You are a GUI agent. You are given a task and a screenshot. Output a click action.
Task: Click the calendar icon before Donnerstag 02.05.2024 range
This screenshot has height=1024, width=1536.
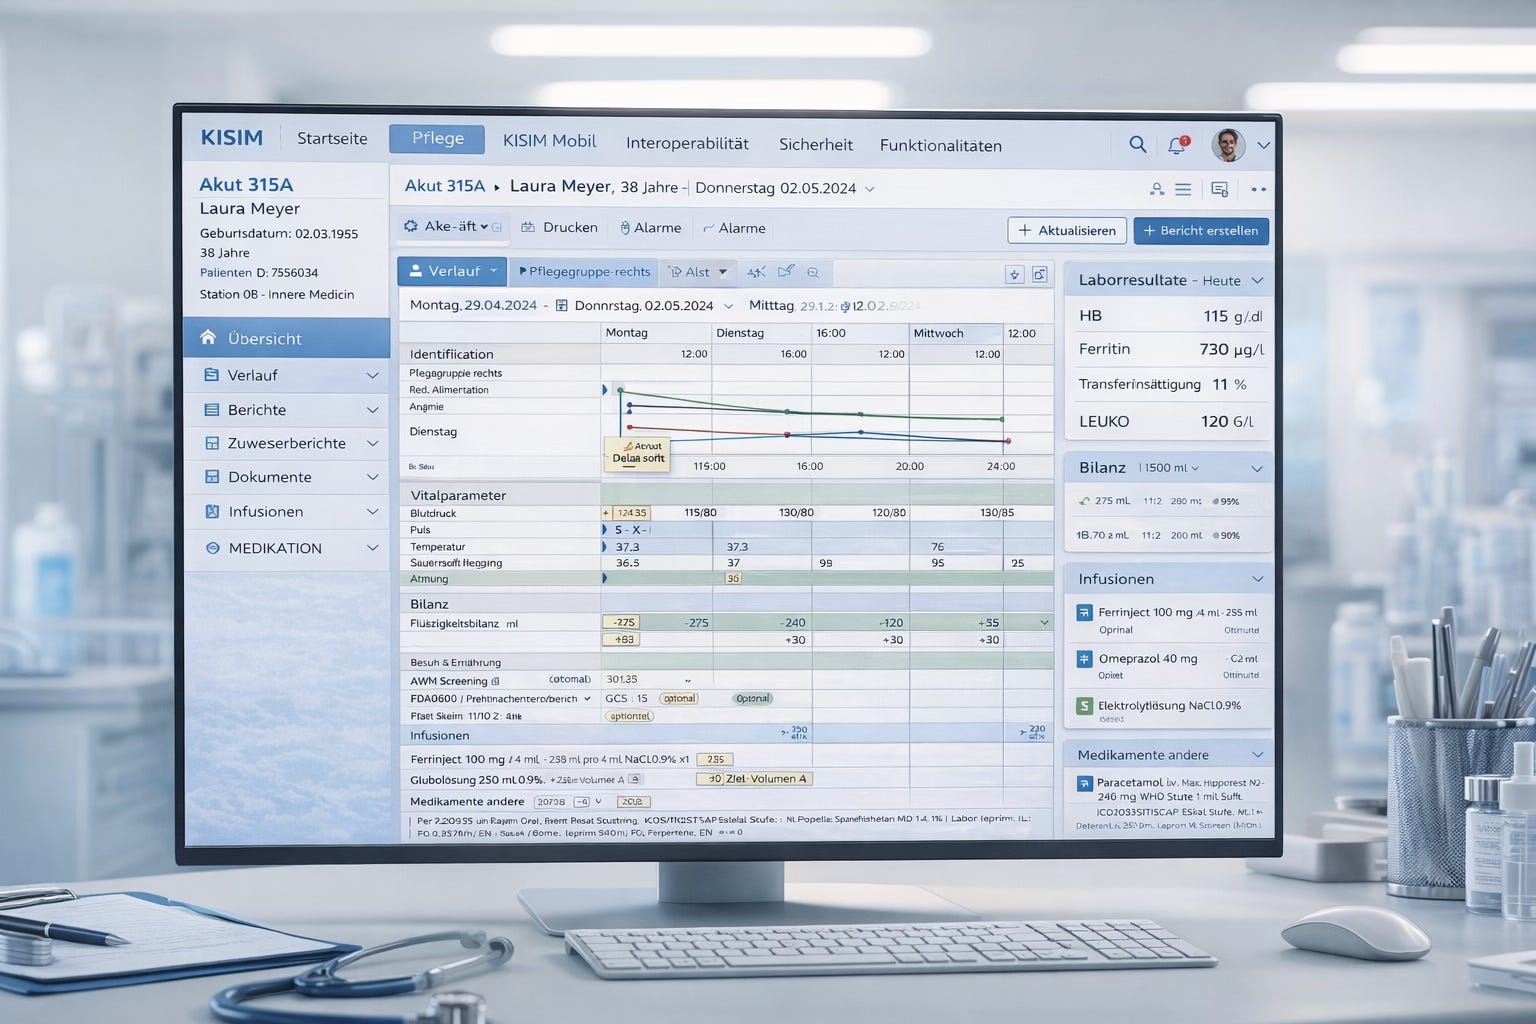[x=562, y=305]
